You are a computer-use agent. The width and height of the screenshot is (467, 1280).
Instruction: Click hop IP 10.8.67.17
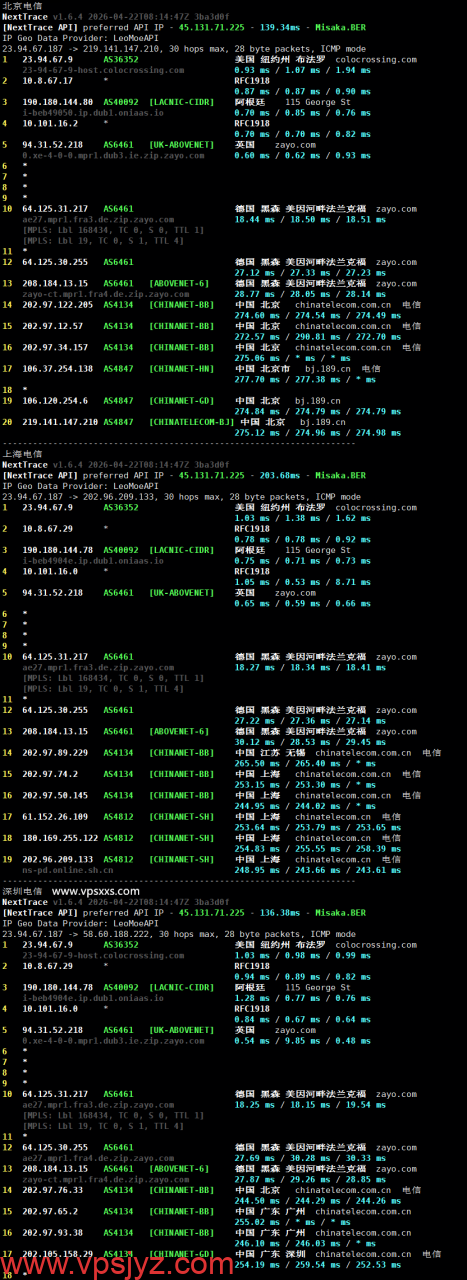[47, 81]
